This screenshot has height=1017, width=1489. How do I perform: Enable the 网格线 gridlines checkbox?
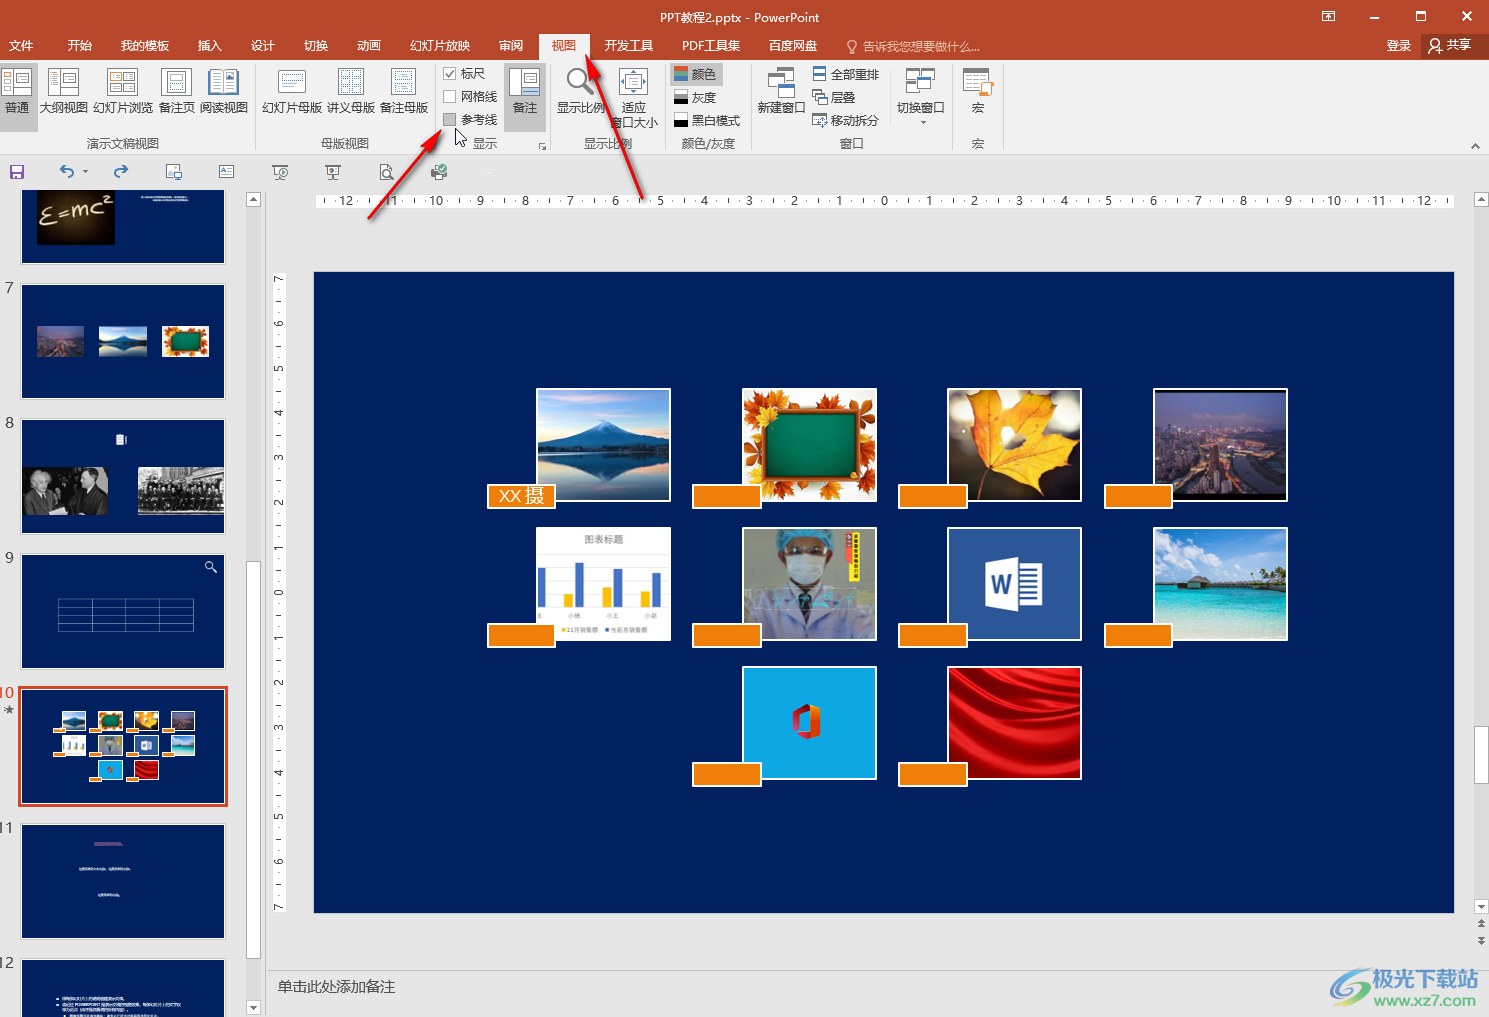(x=450, y=97)
